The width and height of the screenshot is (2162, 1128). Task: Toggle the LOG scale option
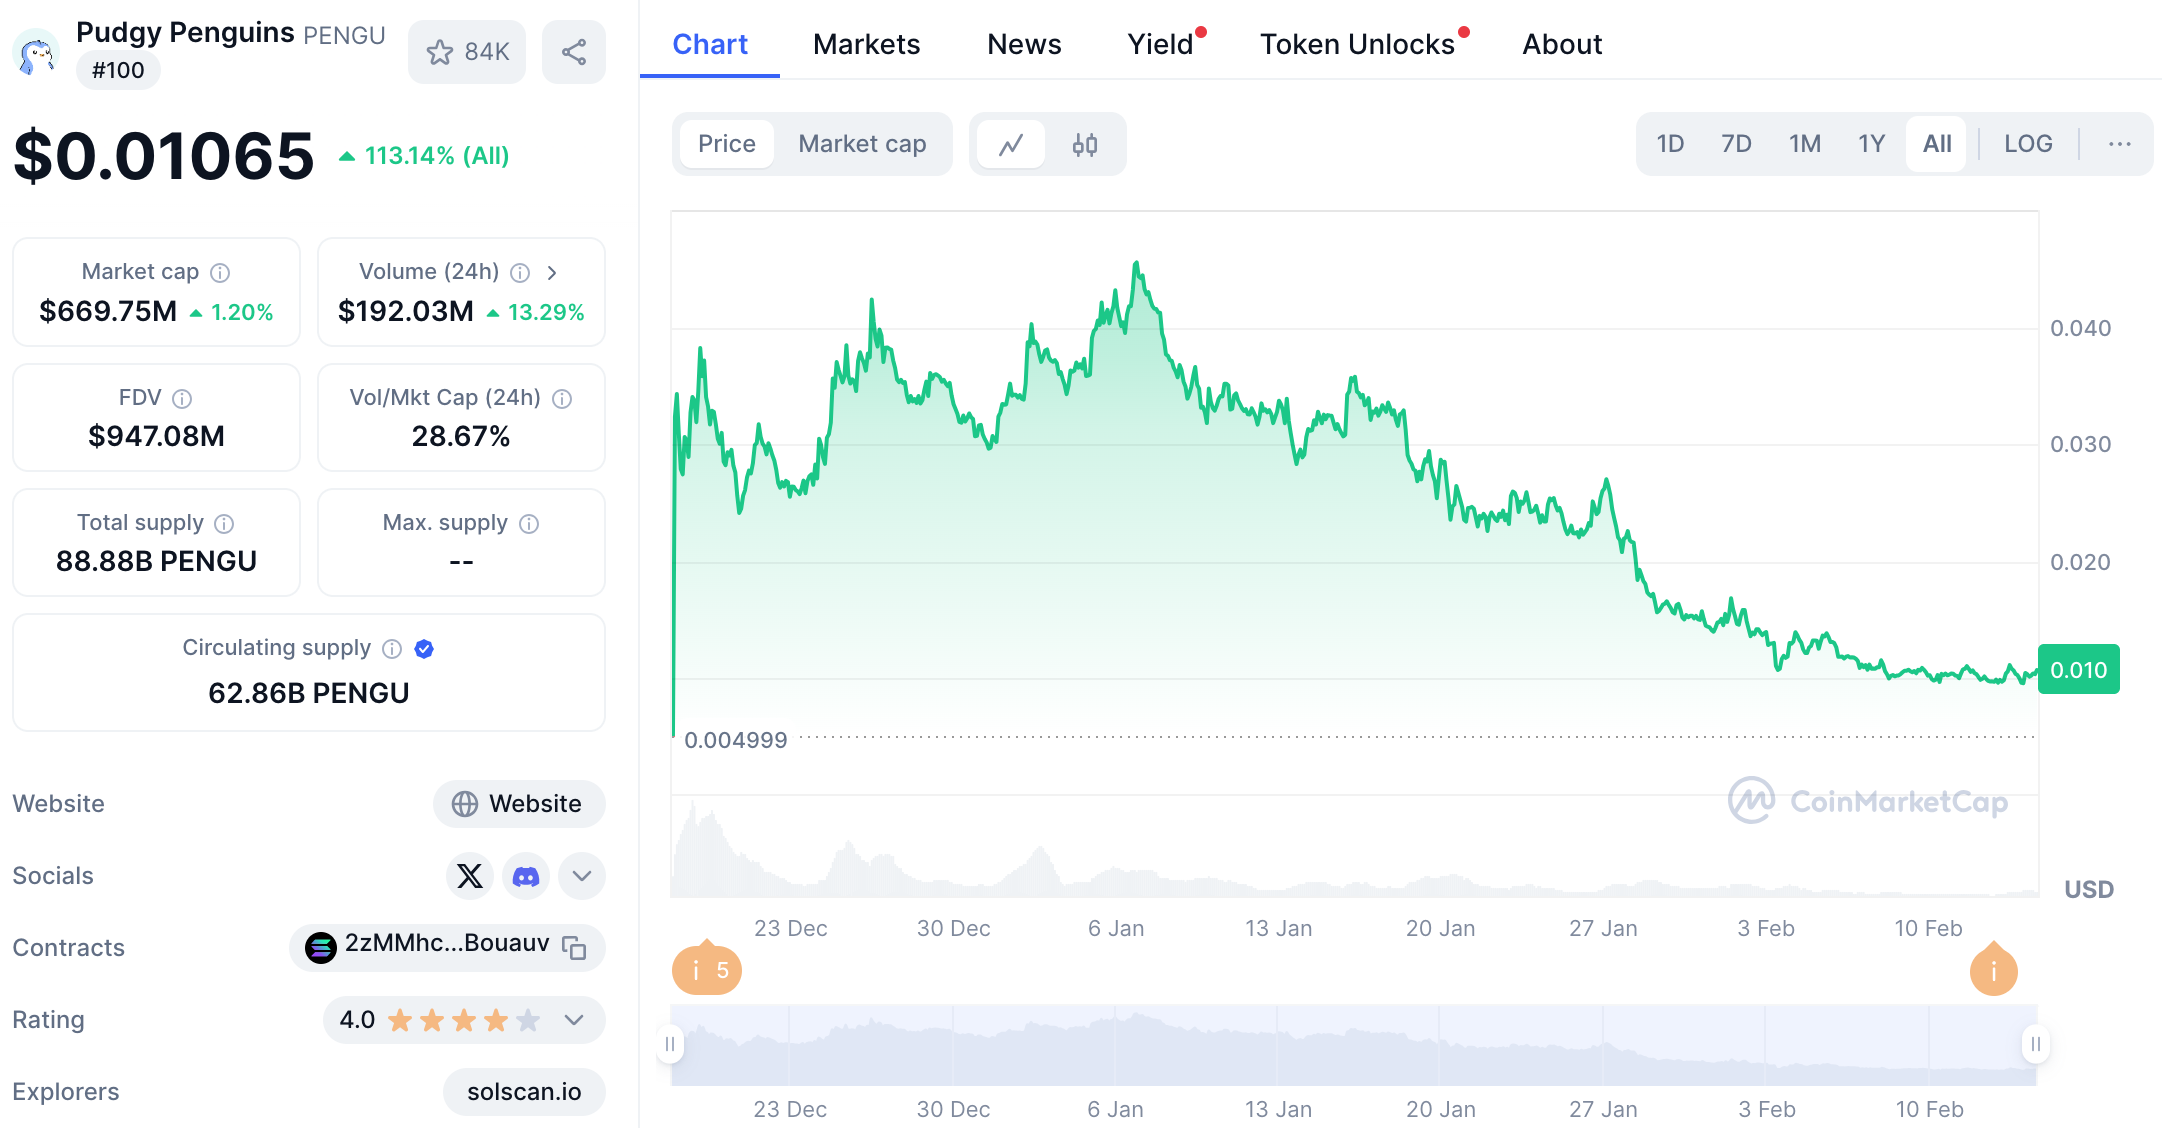coord(2027,144)
